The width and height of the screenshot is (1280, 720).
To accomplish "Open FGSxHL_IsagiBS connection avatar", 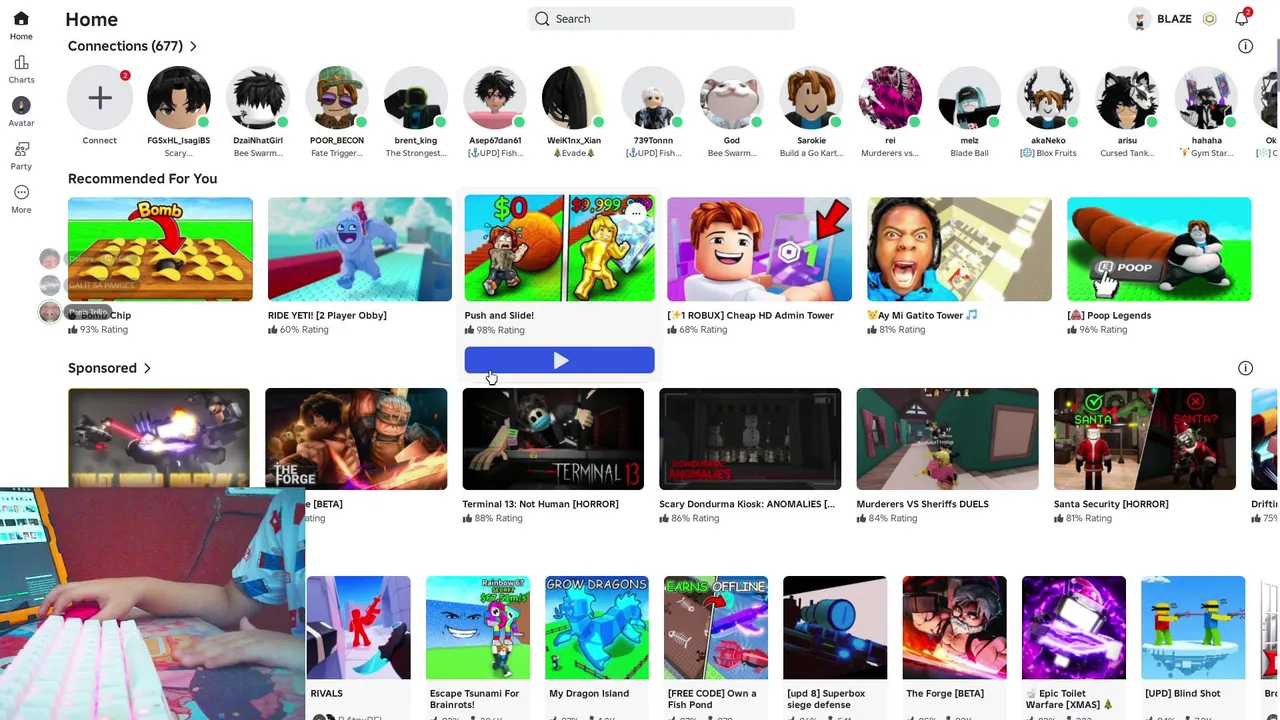I will pos(179,98).
